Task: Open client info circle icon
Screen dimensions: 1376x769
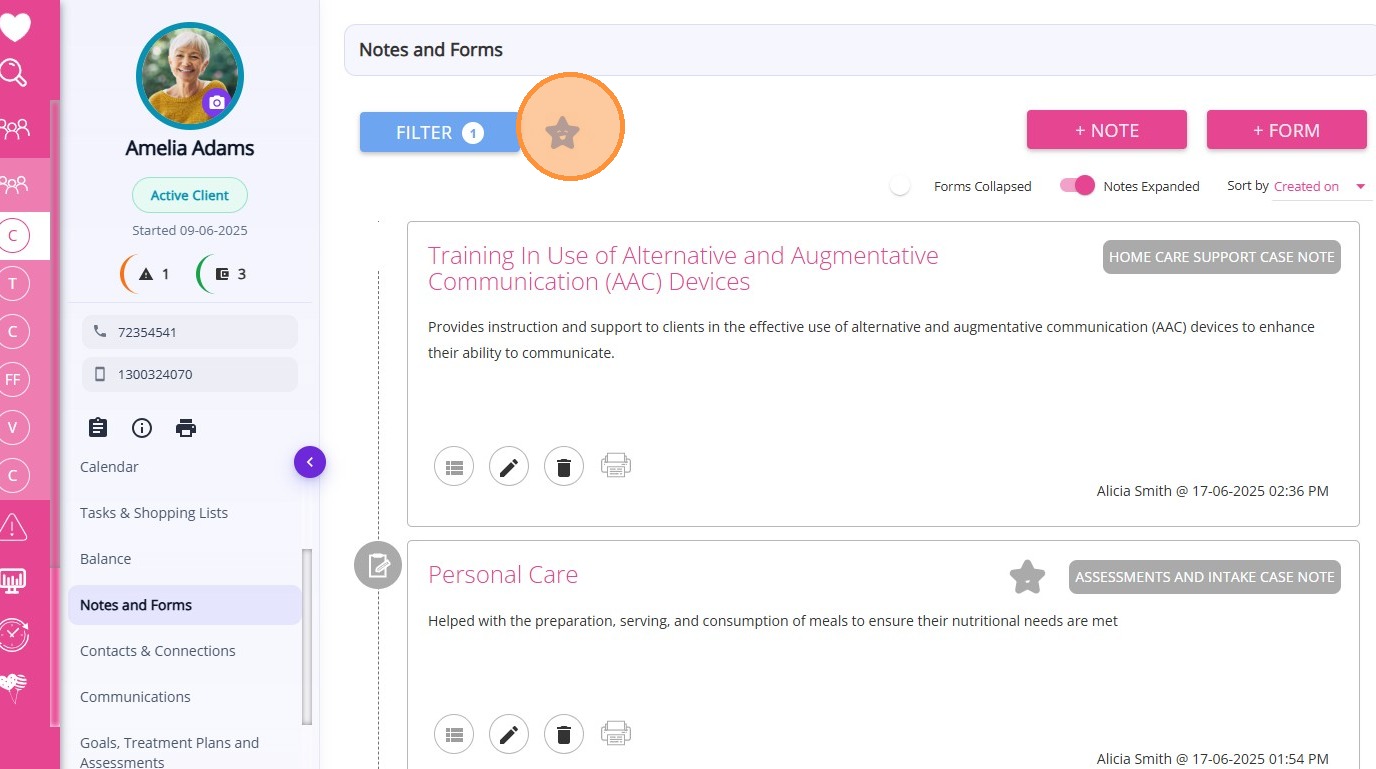Action: tap(142, 428)
